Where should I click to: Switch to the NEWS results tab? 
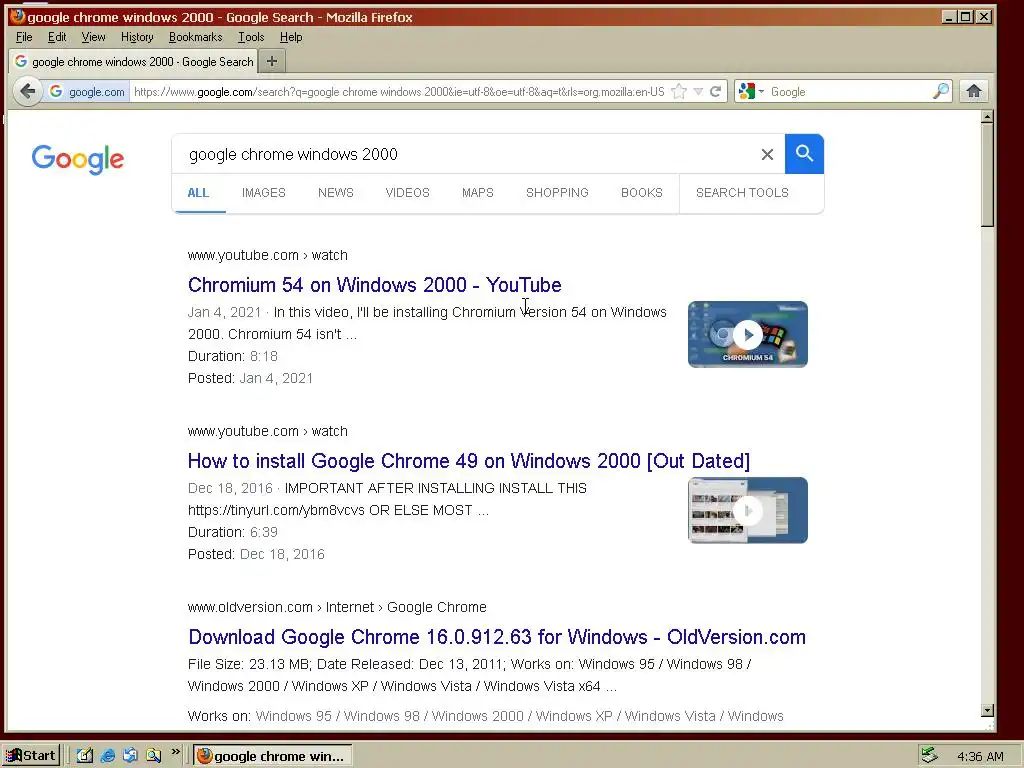click(336, 193)
